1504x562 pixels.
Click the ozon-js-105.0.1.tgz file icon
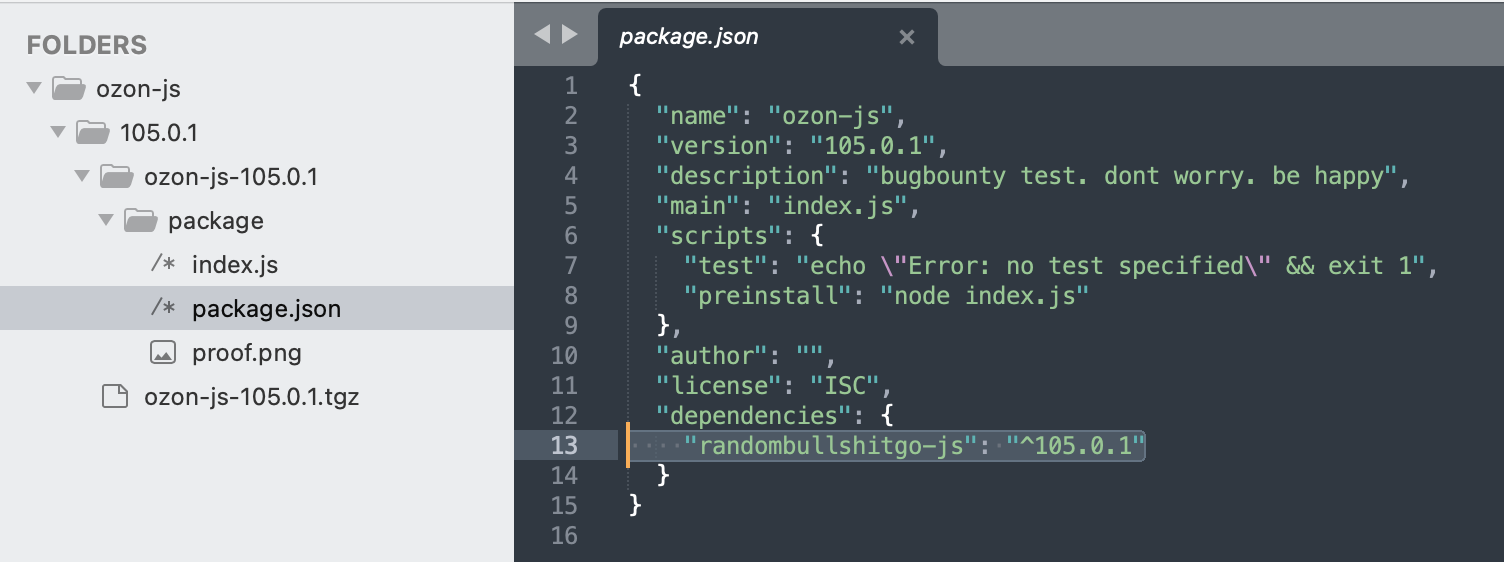coord(116,397)
